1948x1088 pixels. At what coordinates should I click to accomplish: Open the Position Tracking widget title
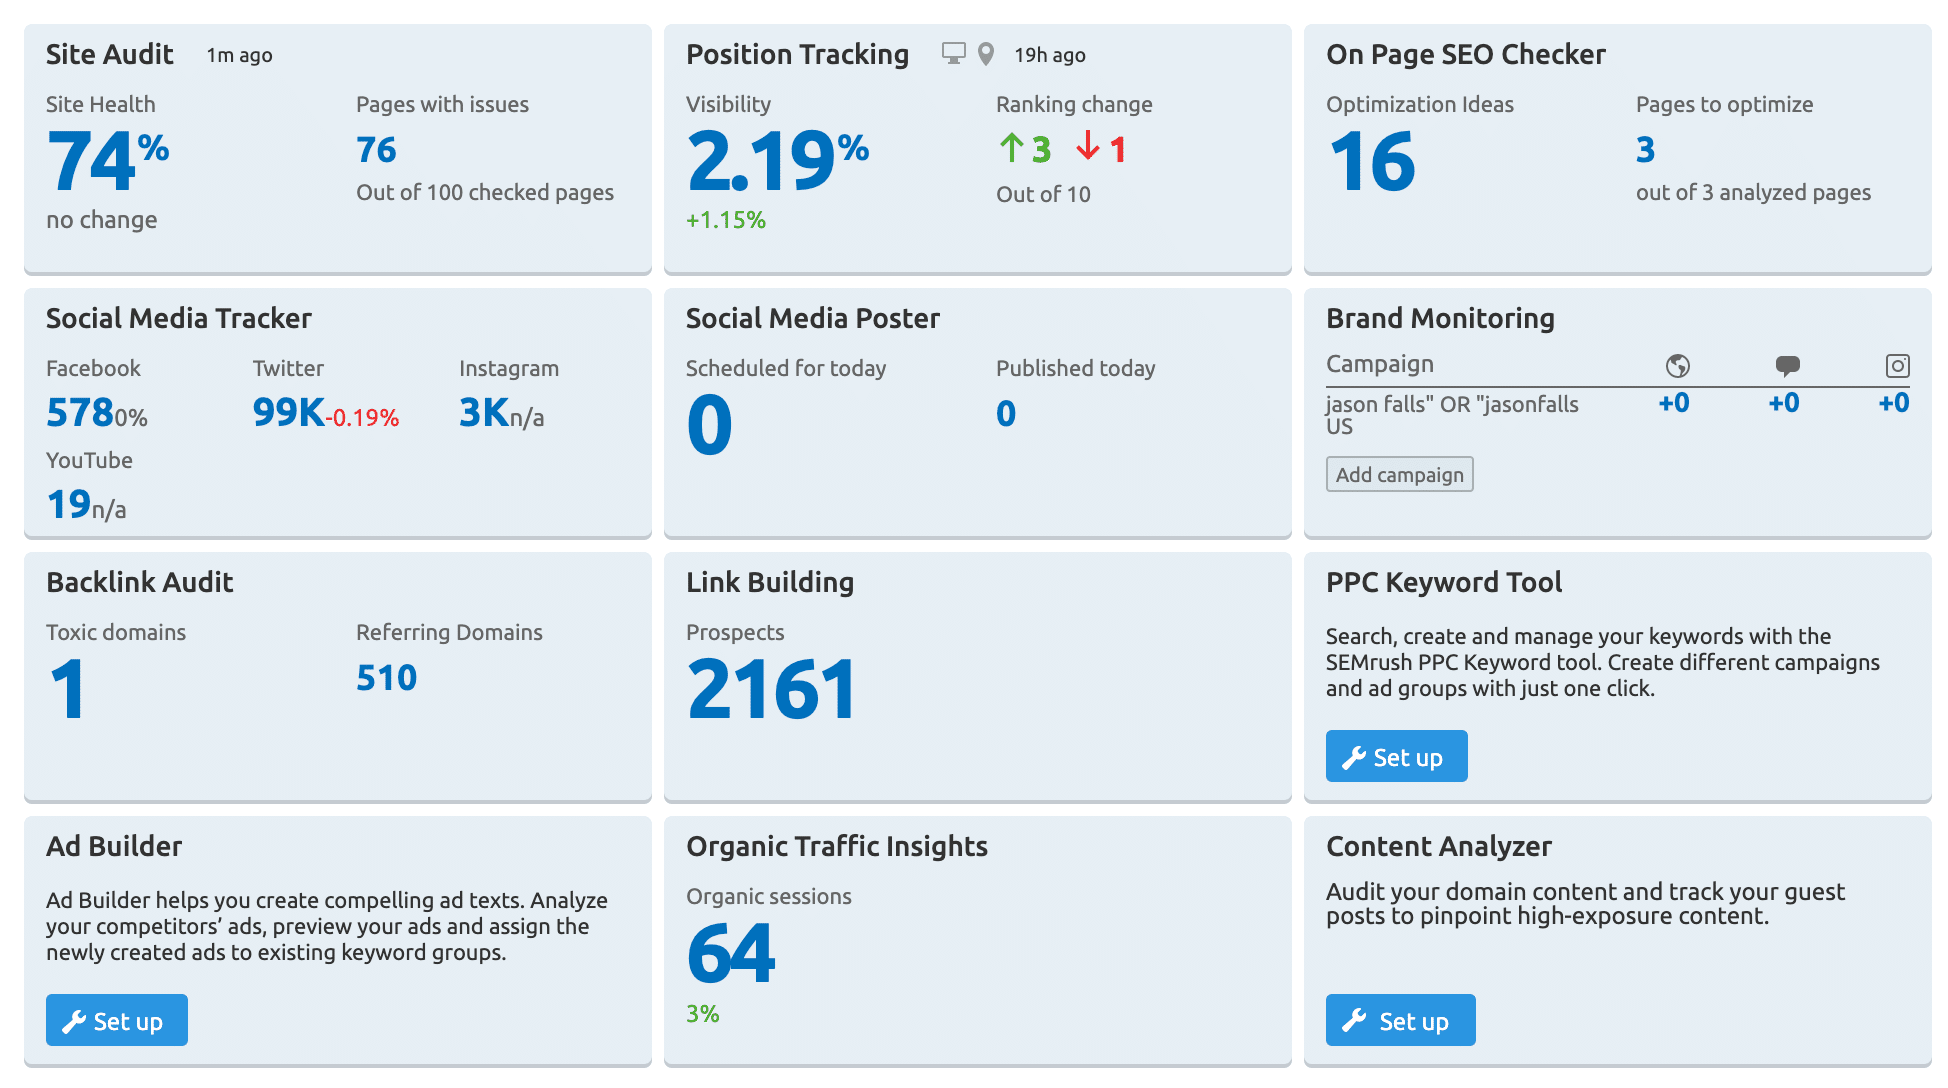click(797, 54)
